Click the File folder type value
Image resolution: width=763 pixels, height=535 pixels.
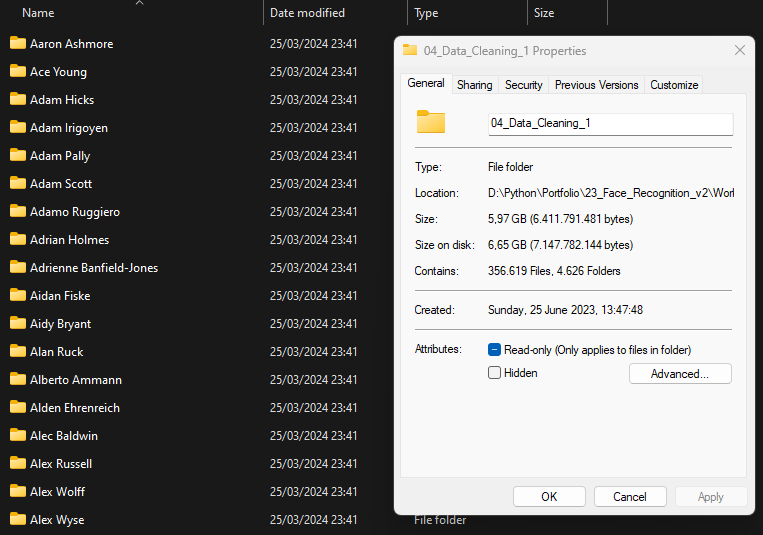click(x=510, y=167)
